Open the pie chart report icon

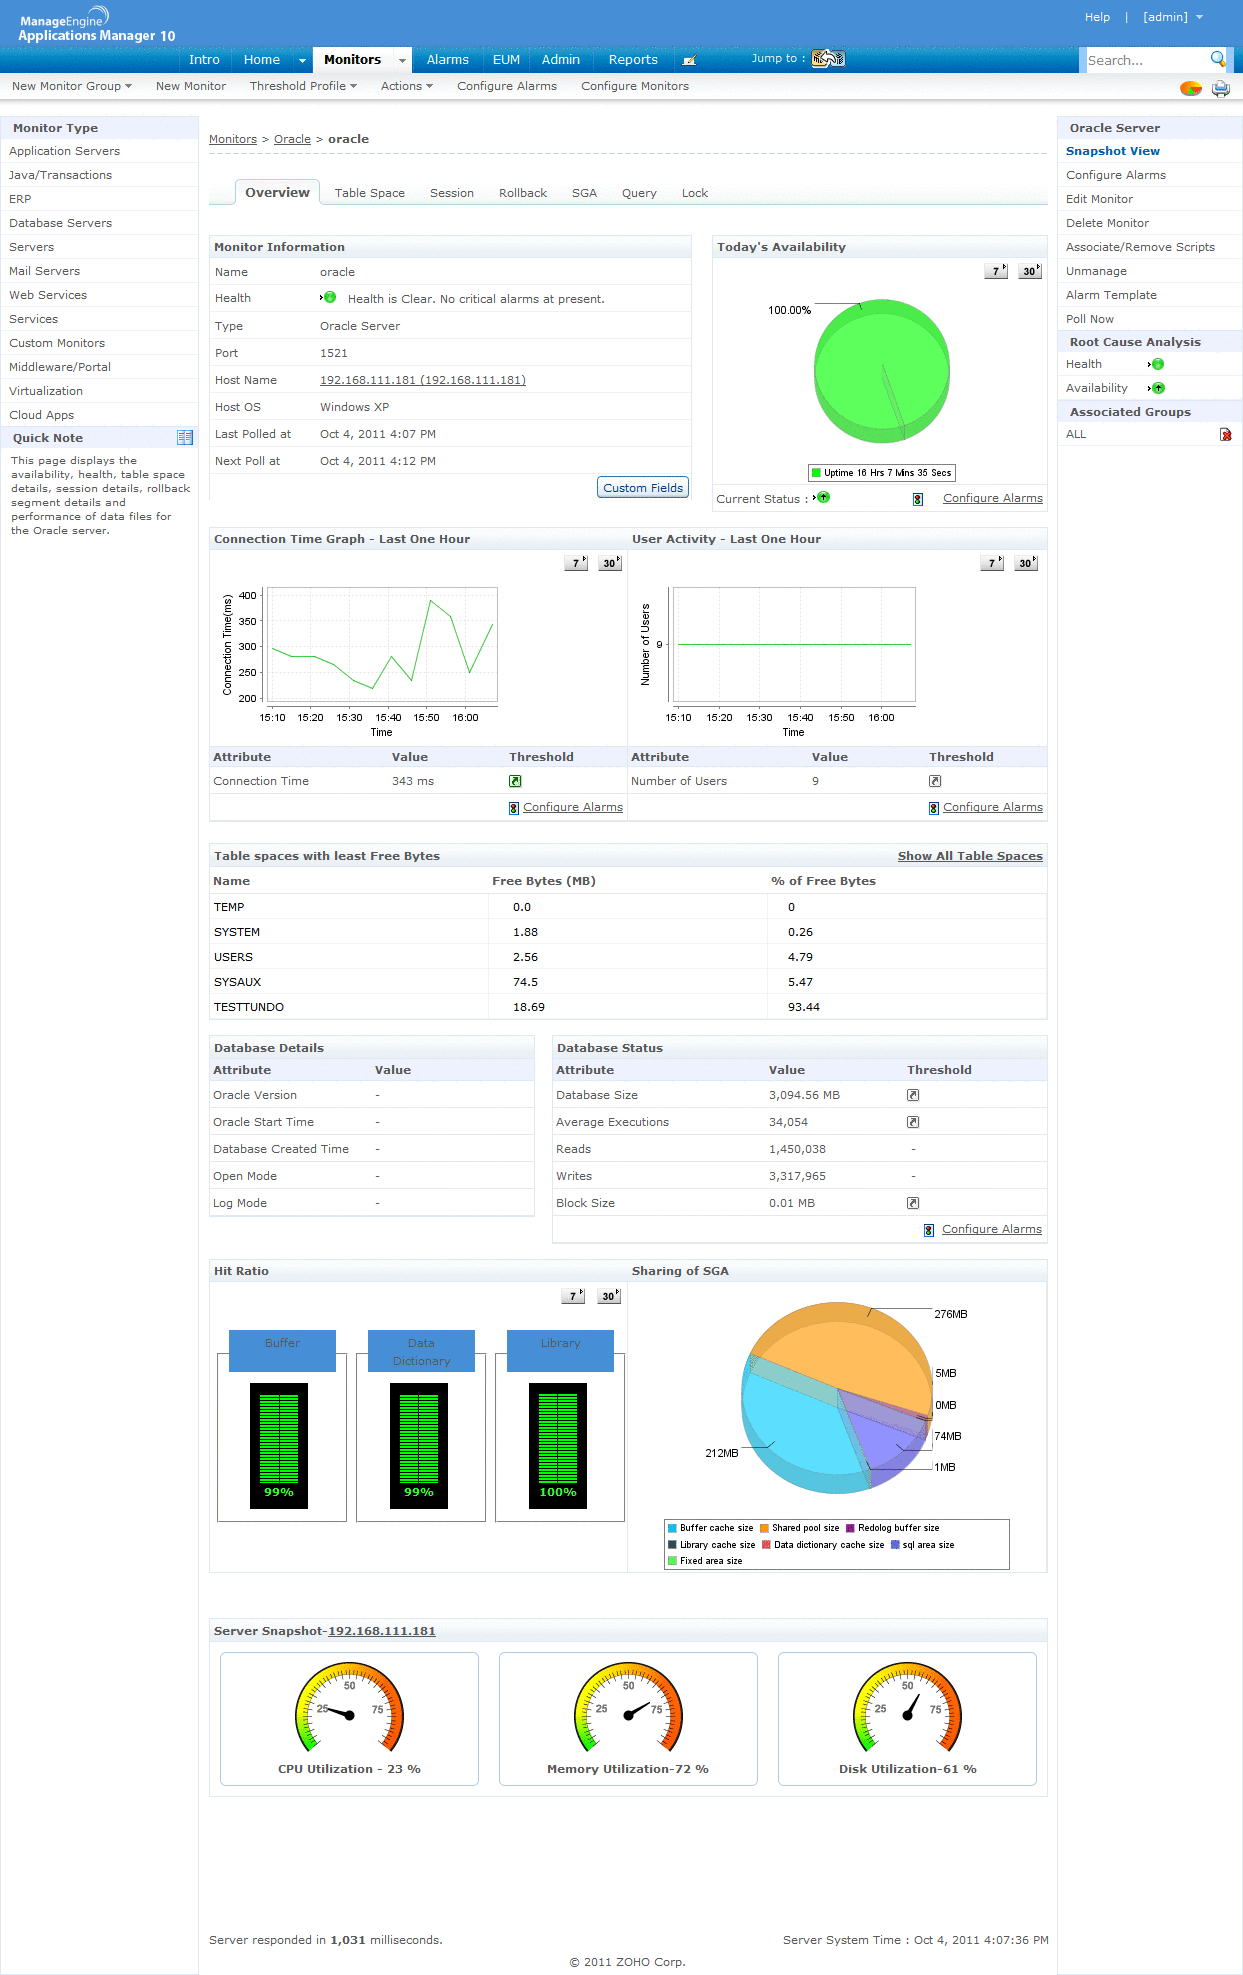(x=1190, y=88)
